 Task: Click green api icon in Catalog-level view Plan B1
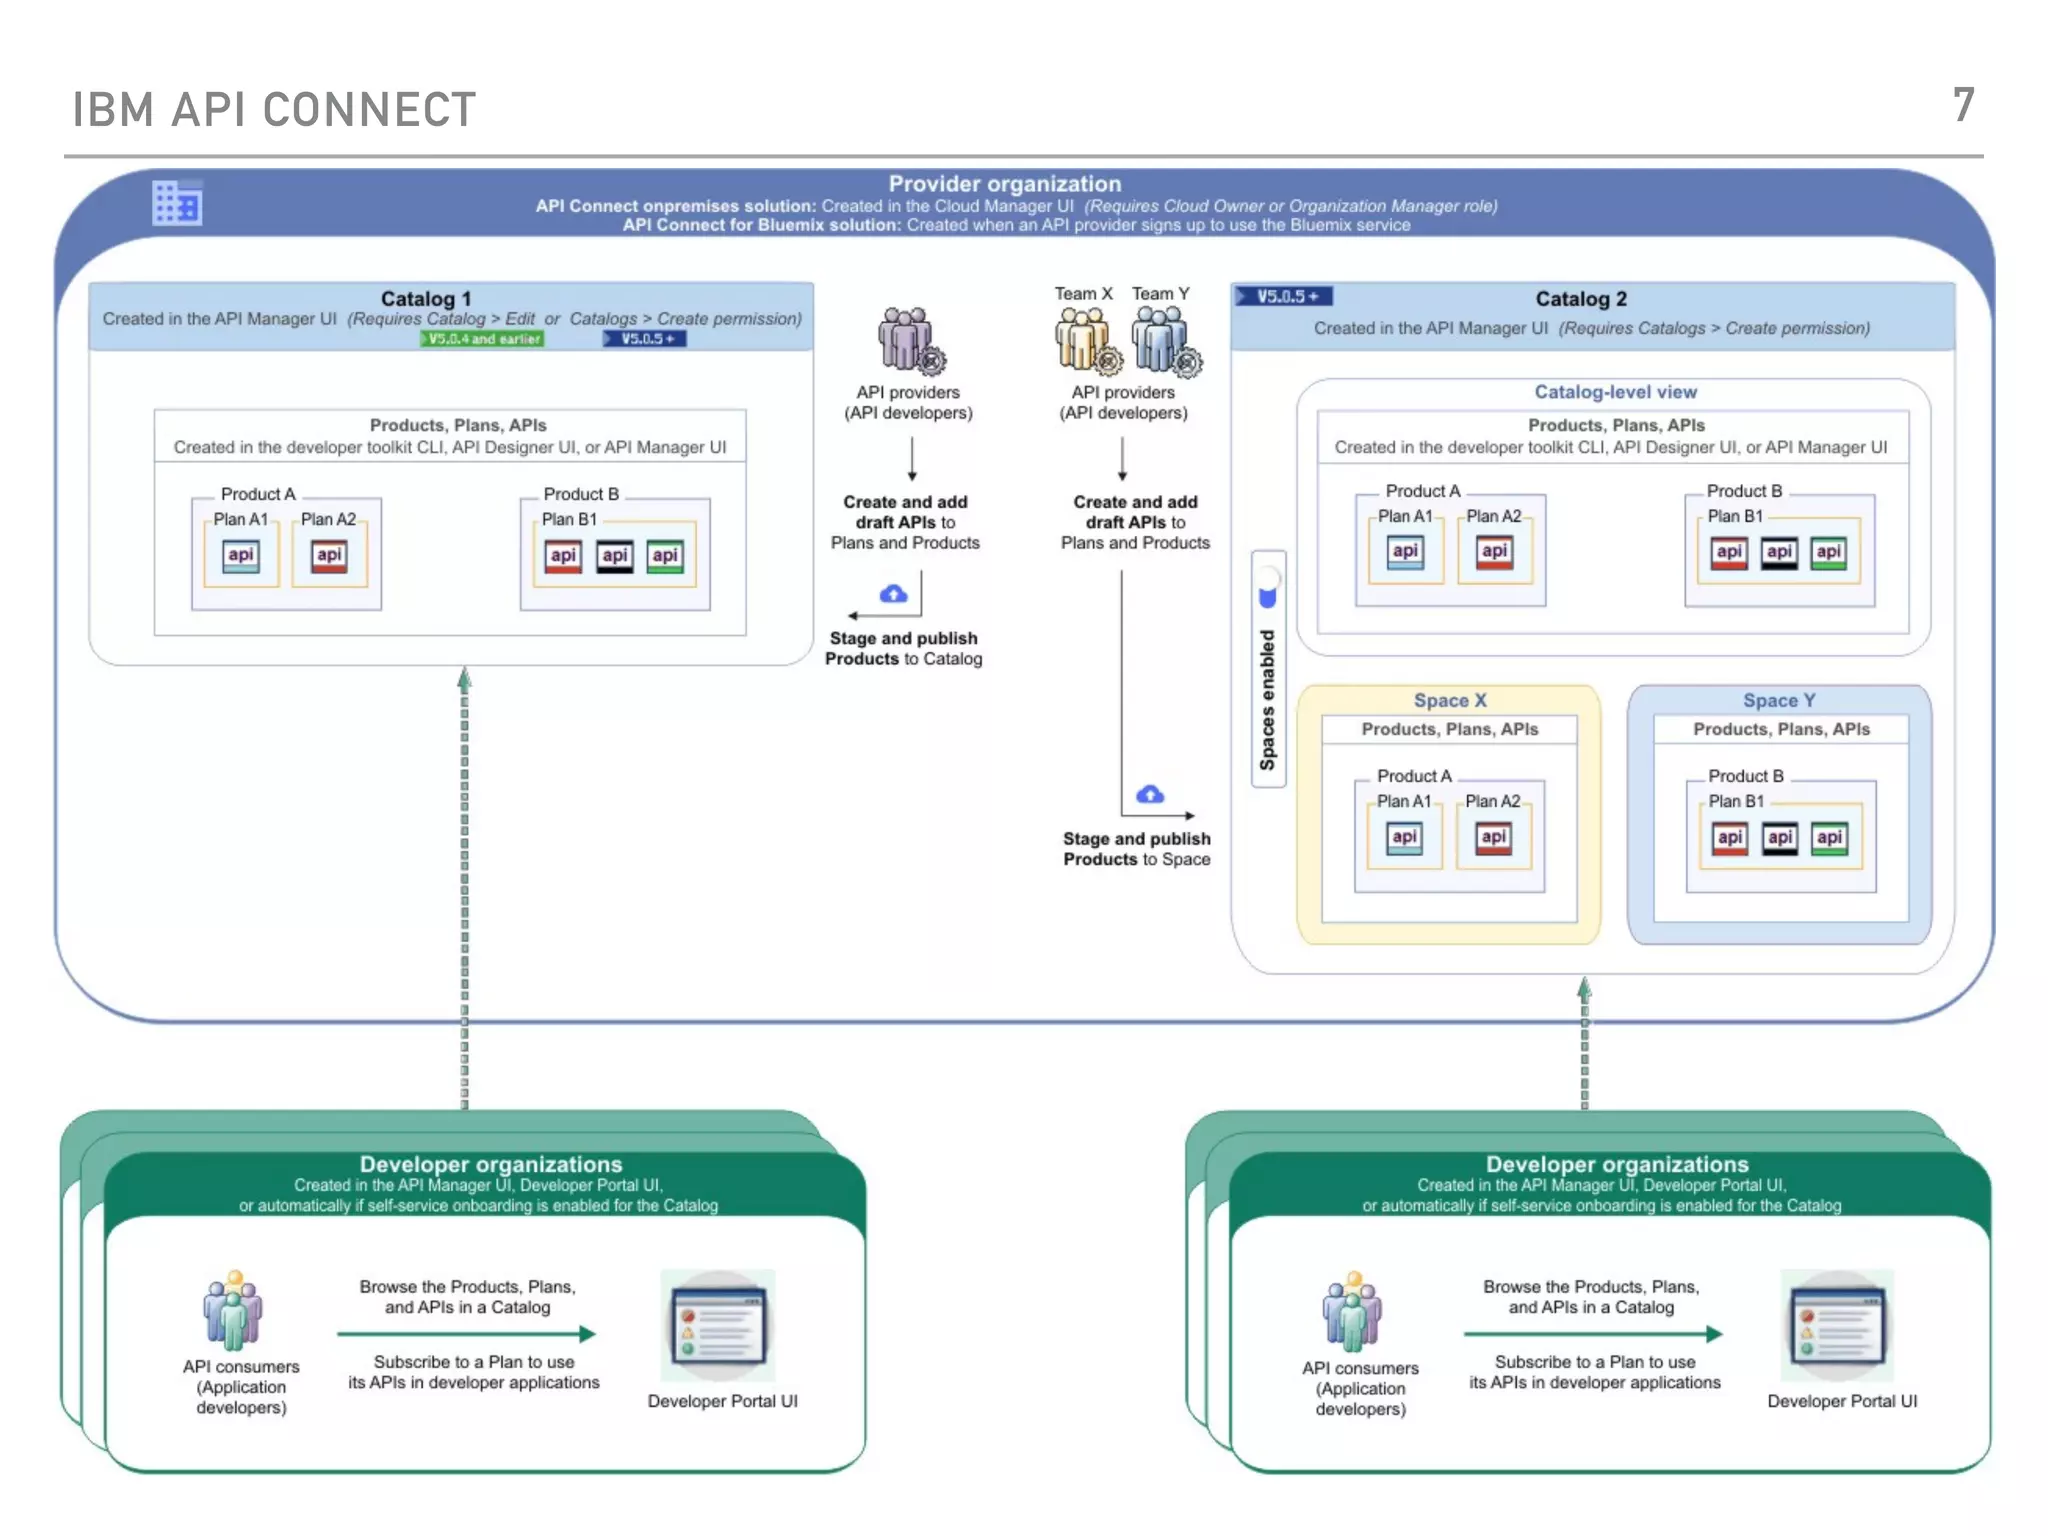1829,553
